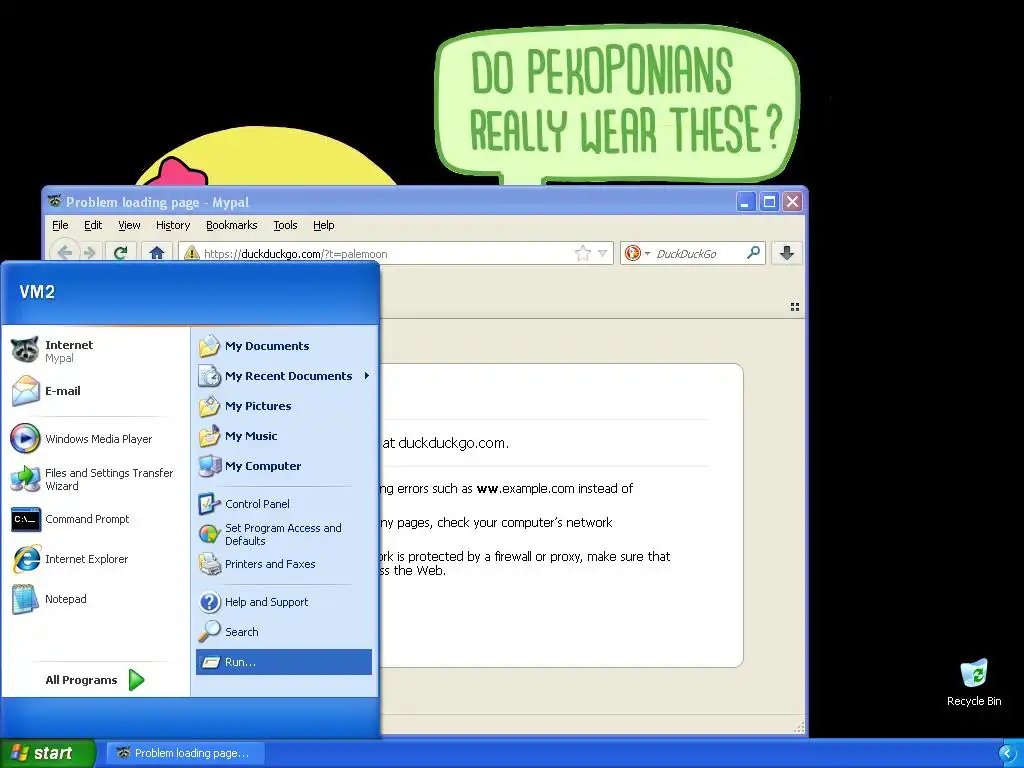Click the Start button
Image resolution: width=1024 pixels, height=768 pixels.
click(48, 753)
